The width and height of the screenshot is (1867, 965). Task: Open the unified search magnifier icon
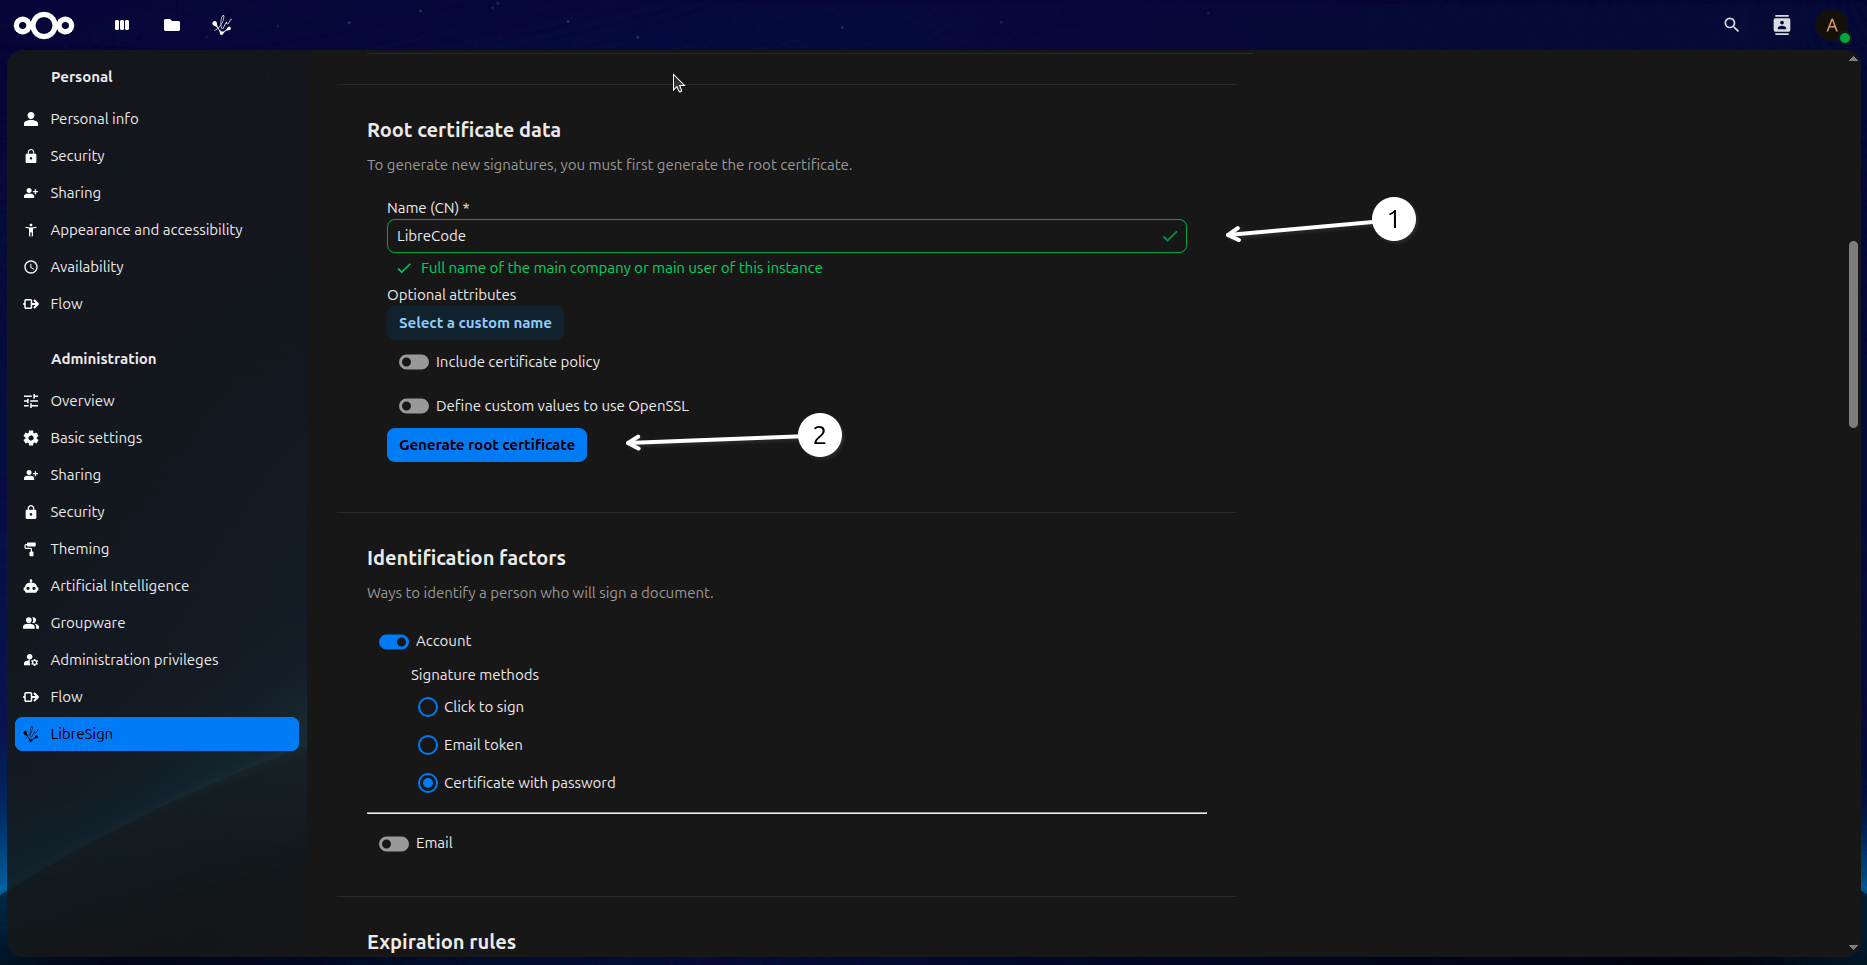1732,25
